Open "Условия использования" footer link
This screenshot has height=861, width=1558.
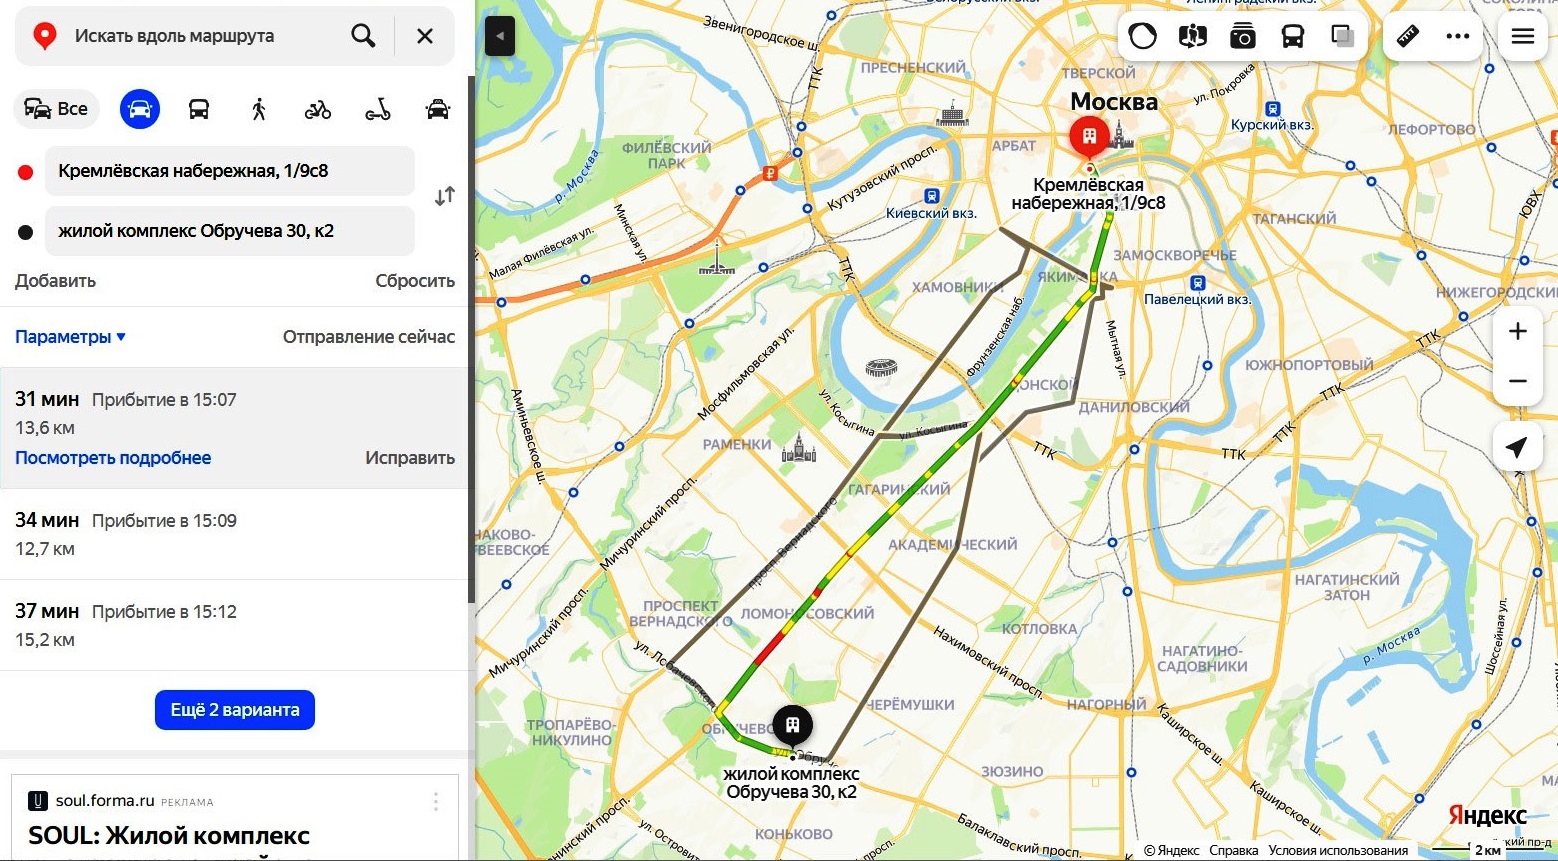coord(1338,850)
